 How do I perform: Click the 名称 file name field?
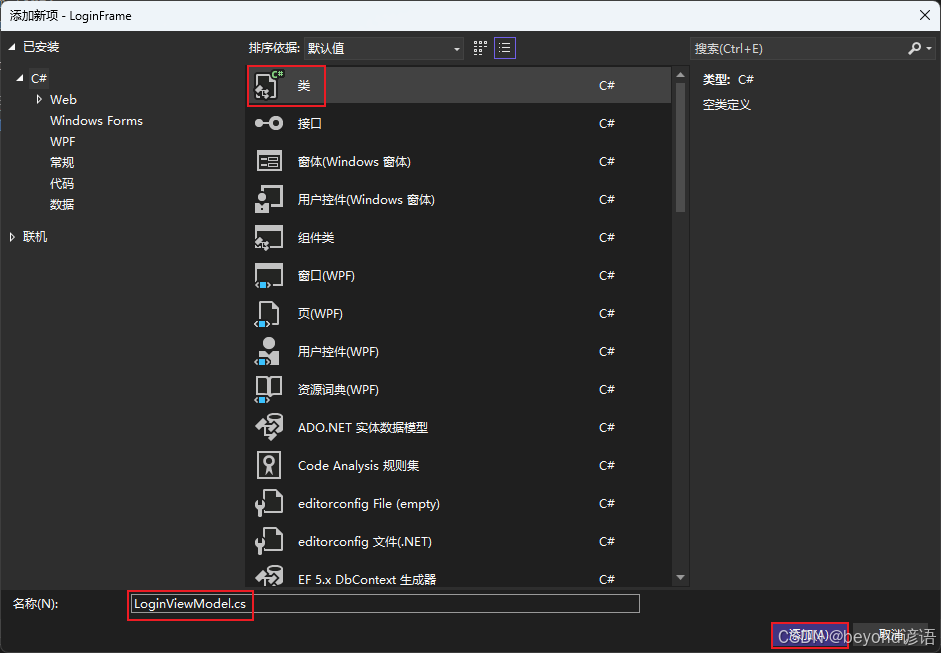click(385, 604)
